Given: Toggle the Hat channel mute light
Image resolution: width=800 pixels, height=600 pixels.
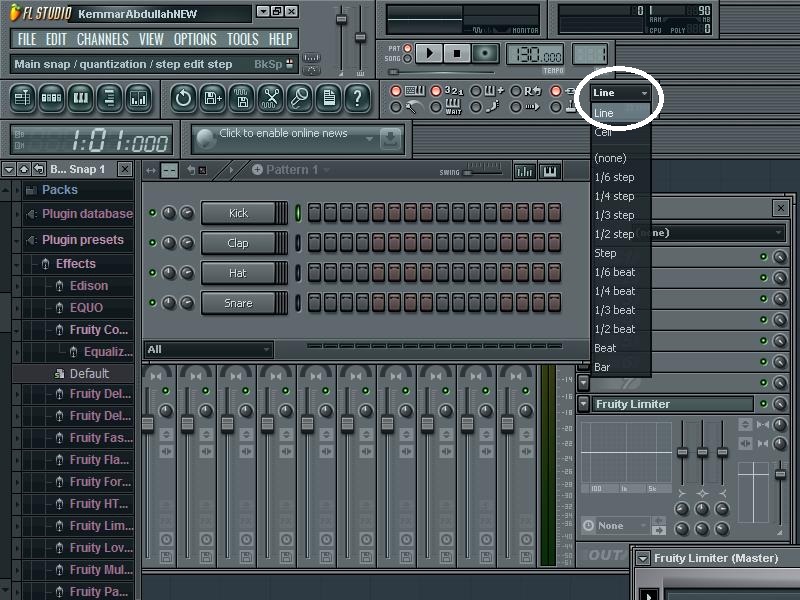Looking at the screenshot, I should (x=152, y=272).
